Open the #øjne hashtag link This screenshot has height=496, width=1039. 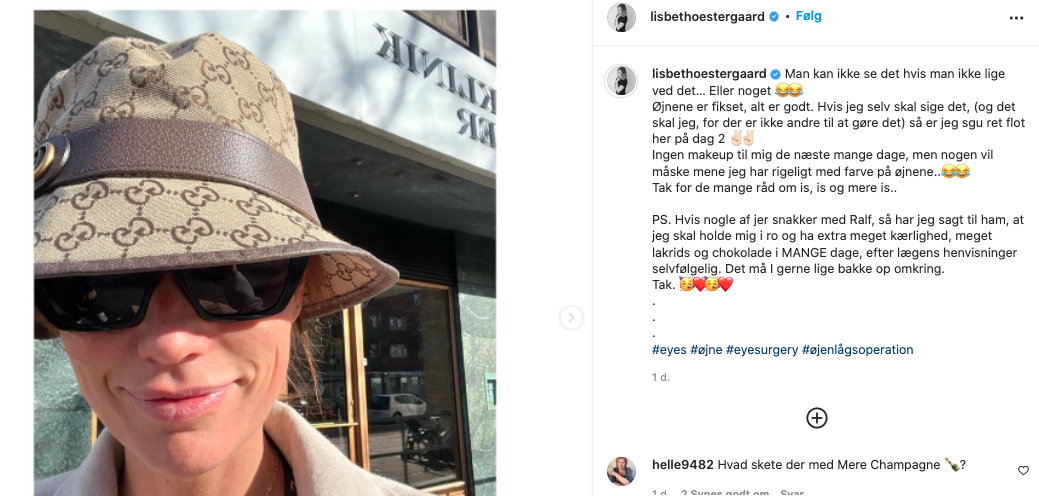tap(706, 350)
